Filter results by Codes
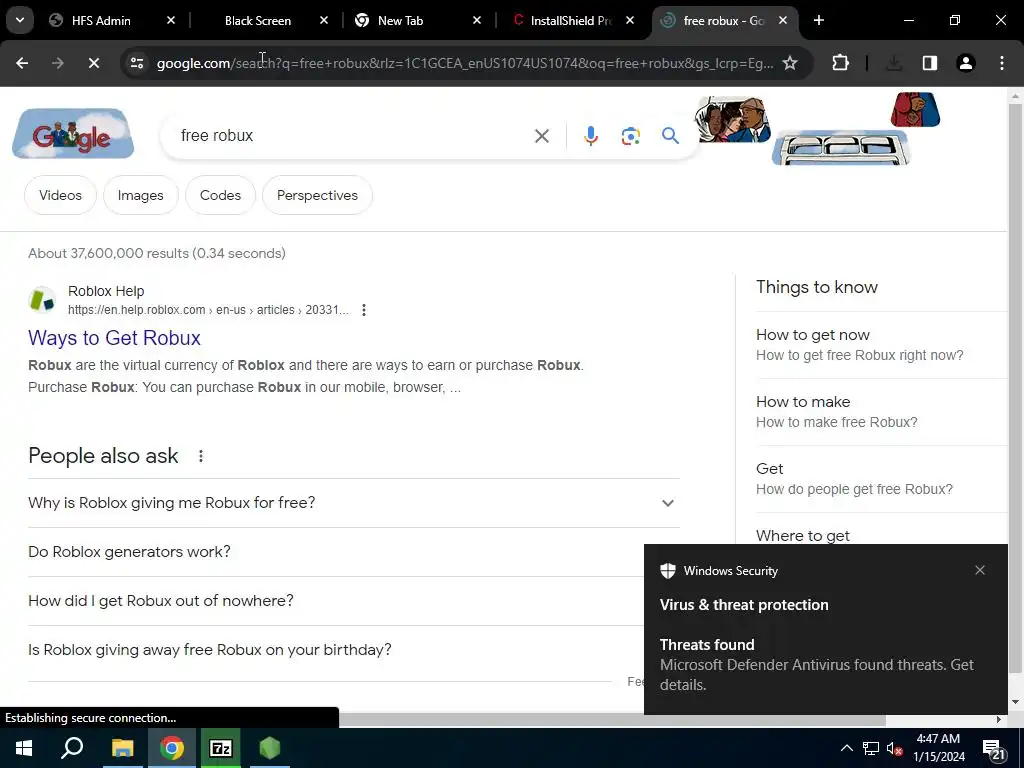Image resolution: width=1024 pixels, height=768 pixels. coord(220,195)
